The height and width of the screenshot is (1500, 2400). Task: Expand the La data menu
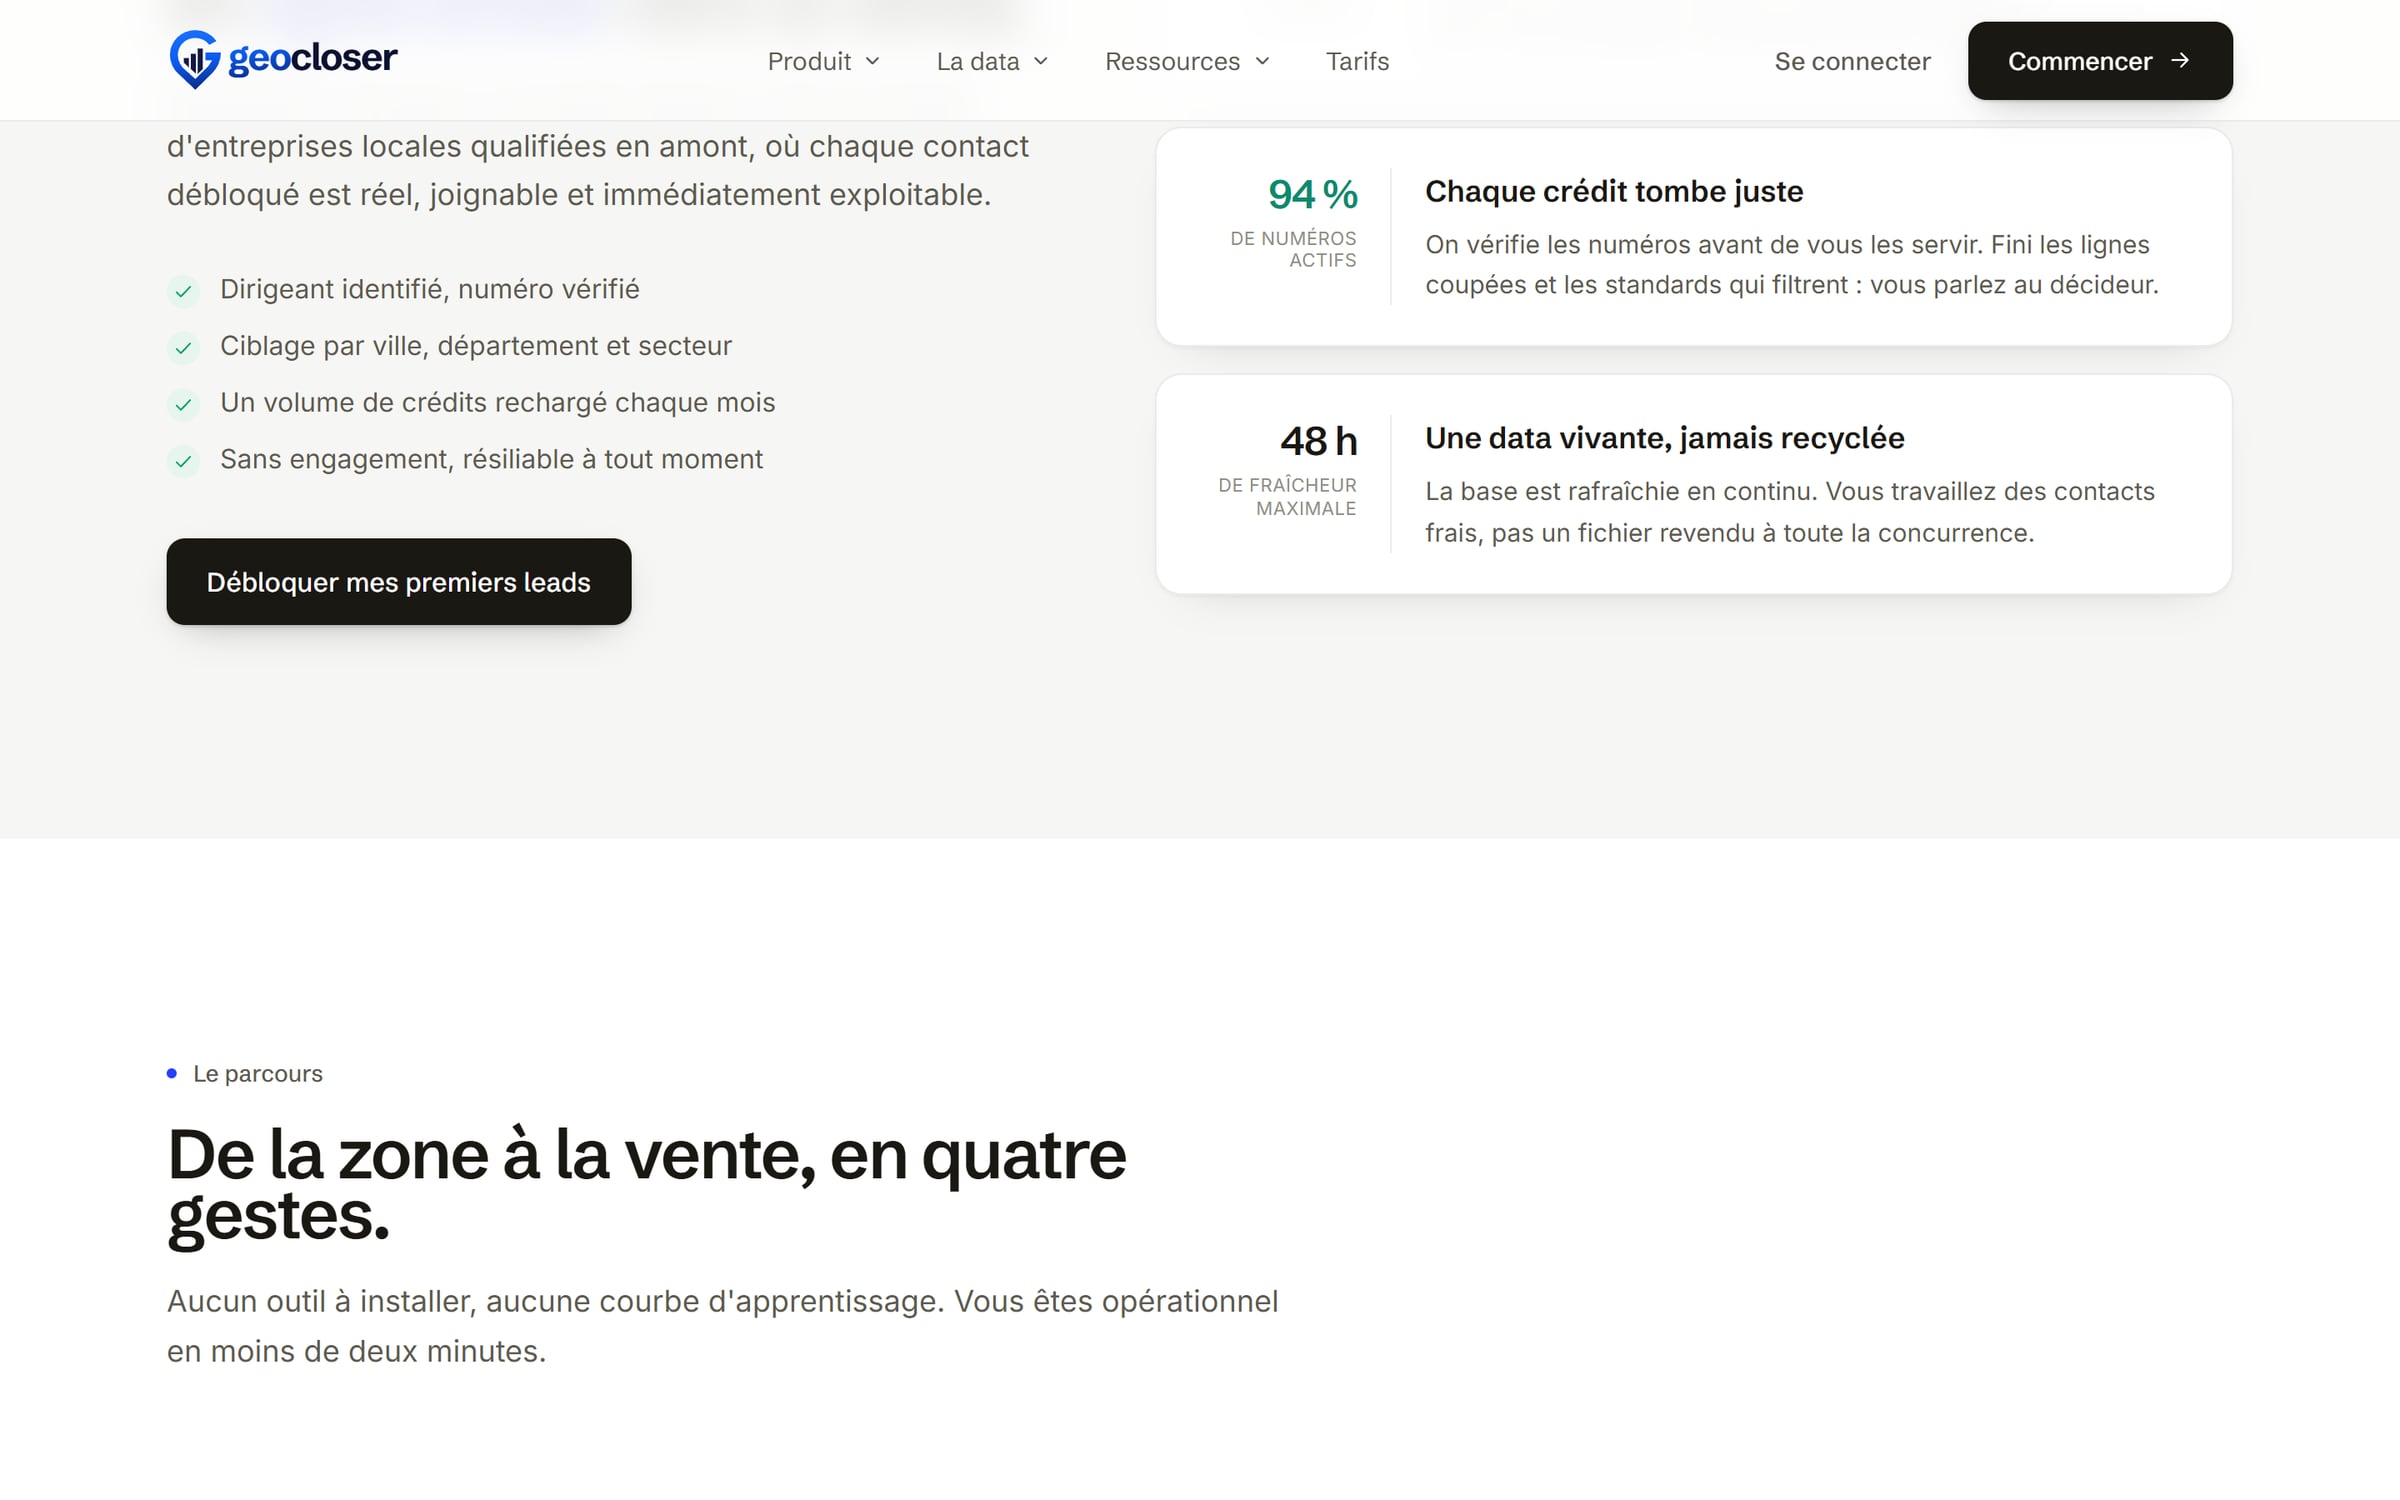[x=992, y=61]
